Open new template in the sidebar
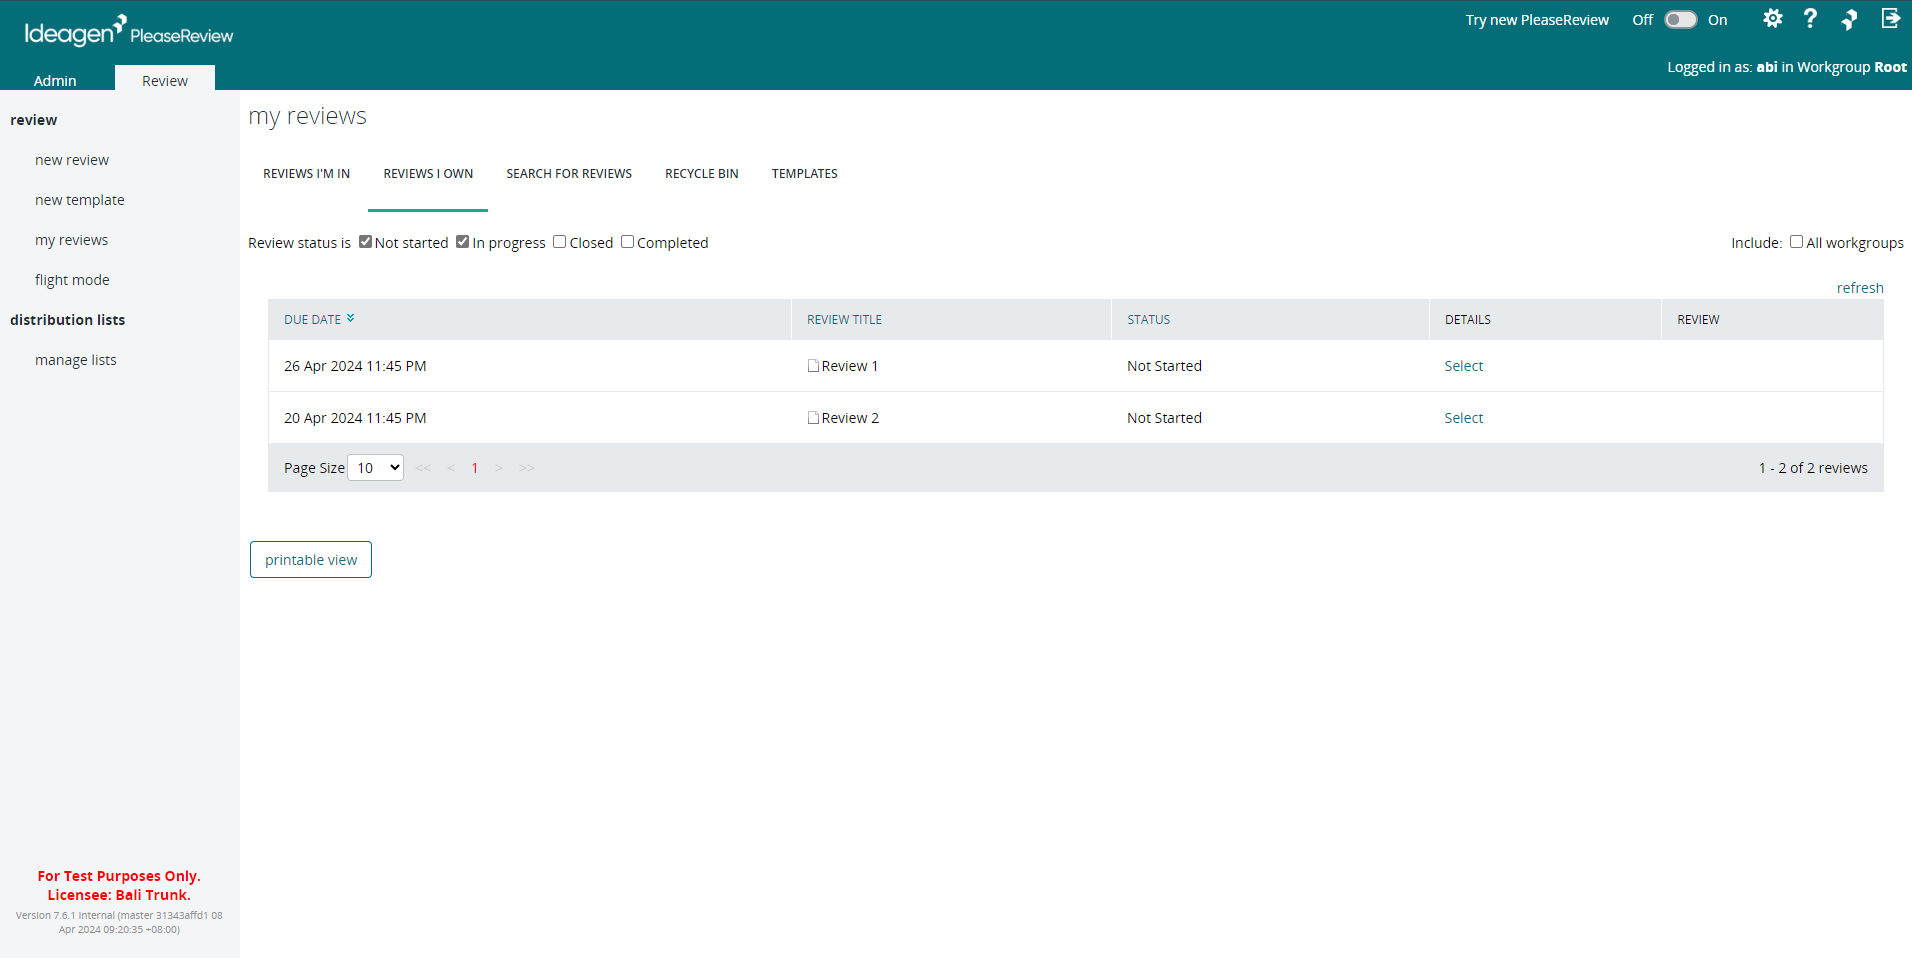This screenshot has width=1912, height=958. [x=80, y=200]
